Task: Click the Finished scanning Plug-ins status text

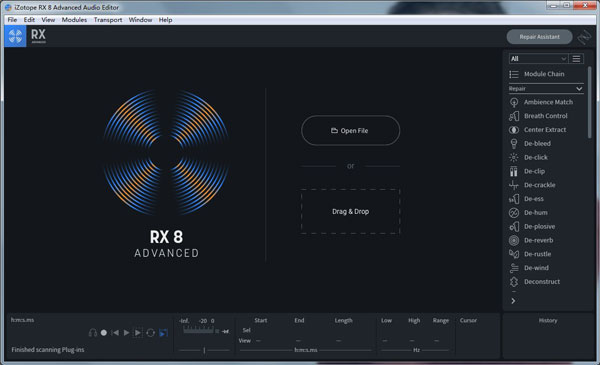Action: [x=48, y=349]
